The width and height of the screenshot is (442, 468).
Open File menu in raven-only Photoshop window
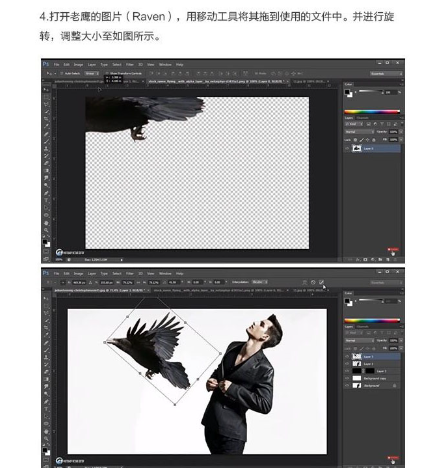click(x=57, y=65)
